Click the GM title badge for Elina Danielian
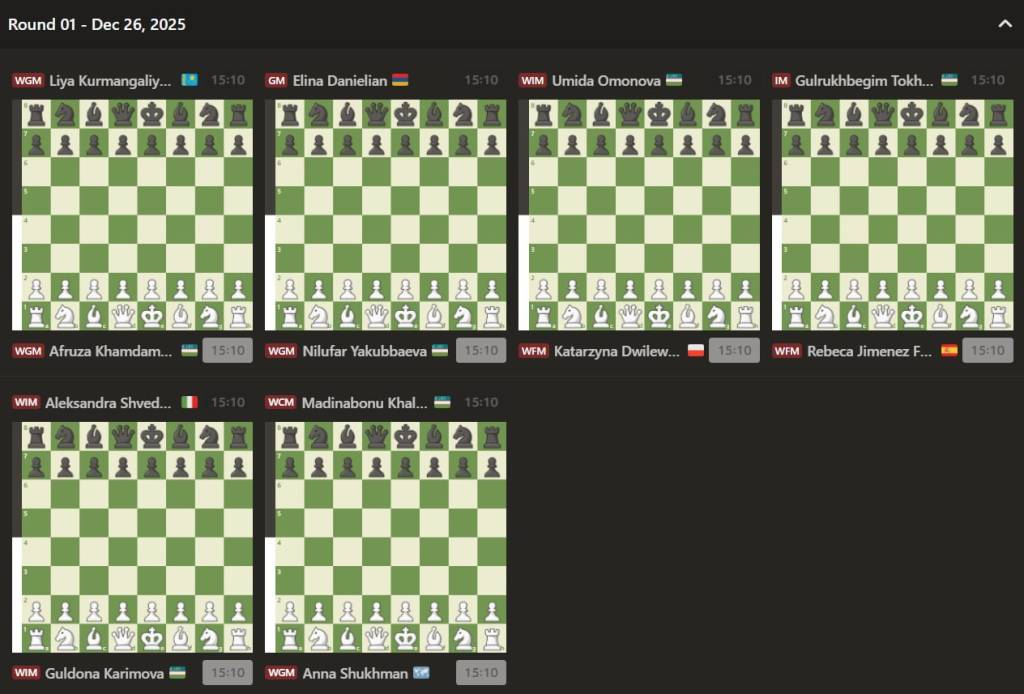This screenshot has height=694, width=1024. (276, 80)
